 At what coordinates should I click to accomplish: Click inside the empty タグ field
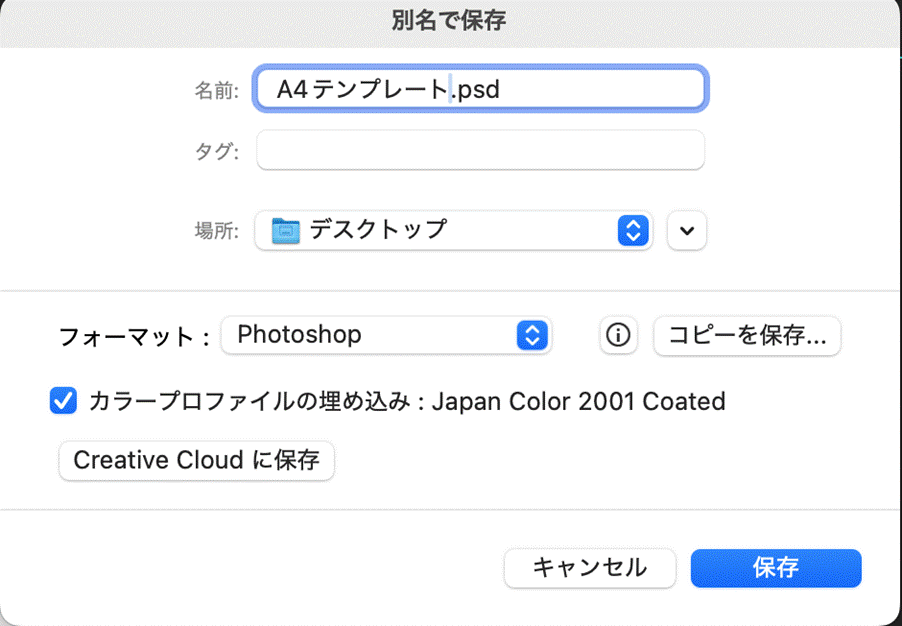481,151
